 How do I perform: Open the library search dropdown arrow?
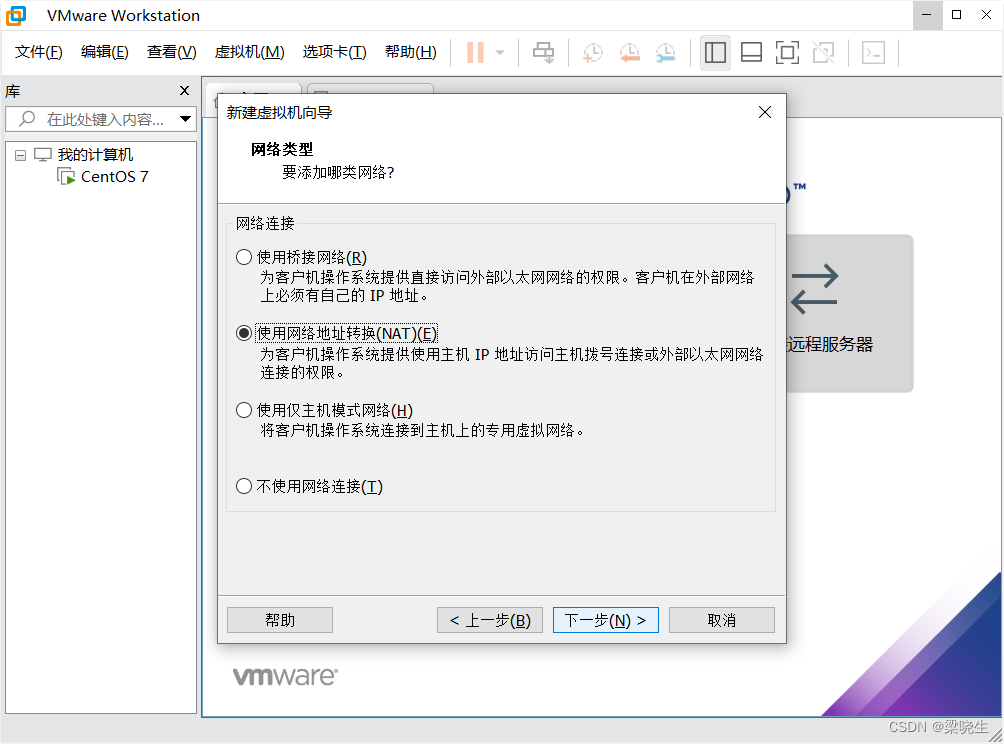[x=185, y=119]
